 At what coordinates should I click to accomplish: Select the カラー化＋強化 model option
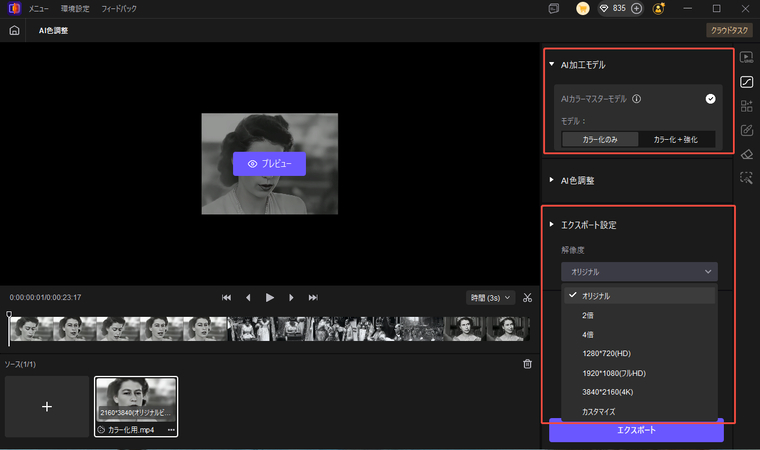click(676, 139)
